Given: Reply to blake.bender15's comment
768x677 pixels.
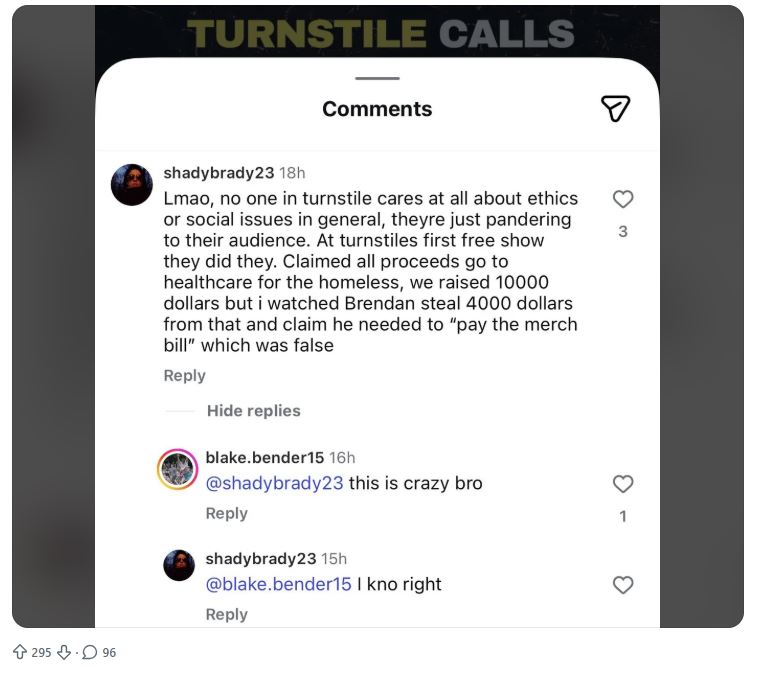Looking at the screenshot, I should click(227, 513).
